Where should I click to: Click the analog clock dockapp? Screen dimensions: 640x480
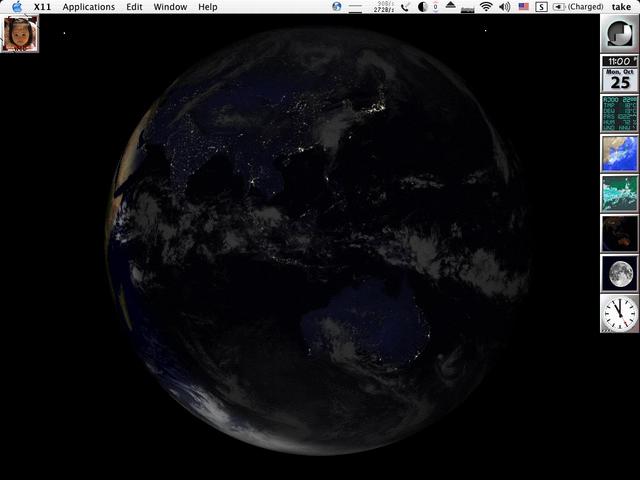619,313
